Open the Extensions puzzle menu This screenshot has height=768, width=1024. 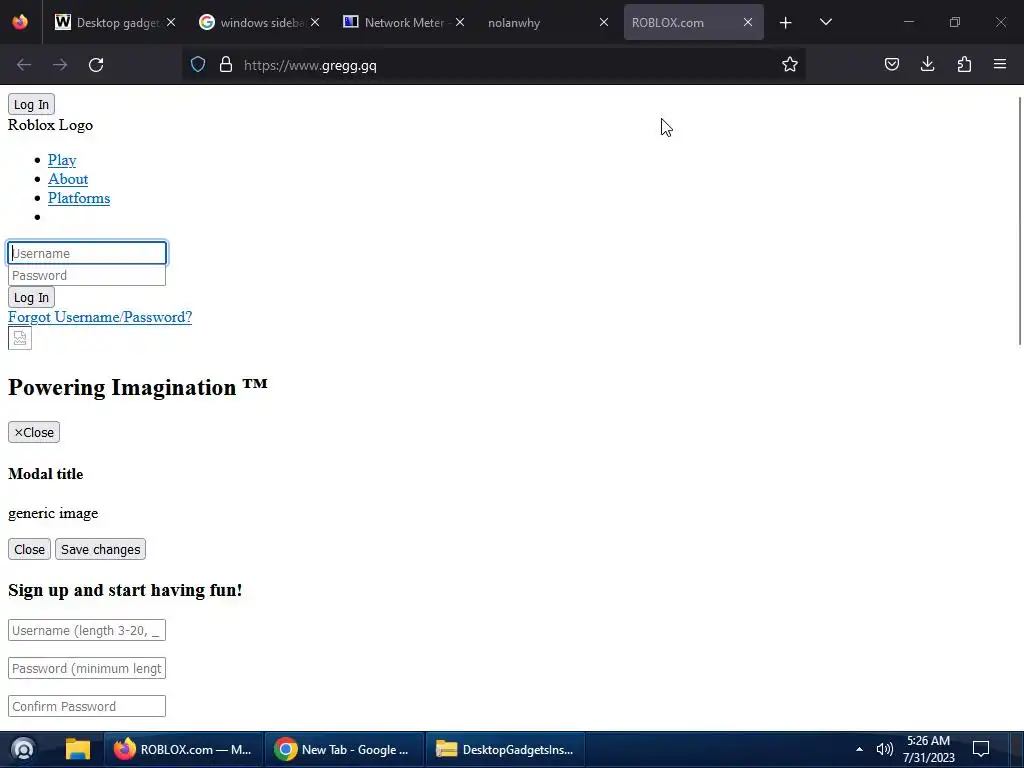pyautogui.click(x=964, y=64)
